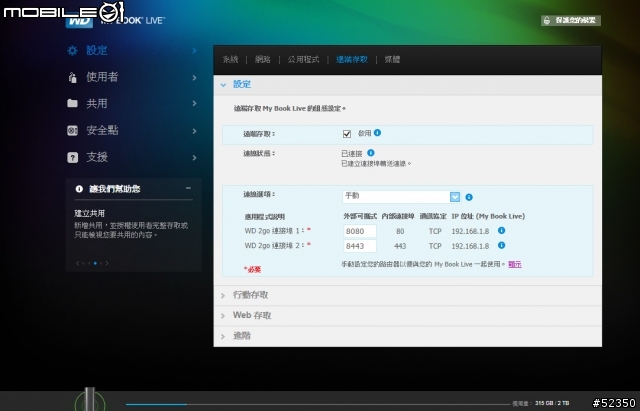Click info icon next to 已連接 status
The width and height of the screenshot is (640, 411).
pyautogui.click(x=371, y=153)
